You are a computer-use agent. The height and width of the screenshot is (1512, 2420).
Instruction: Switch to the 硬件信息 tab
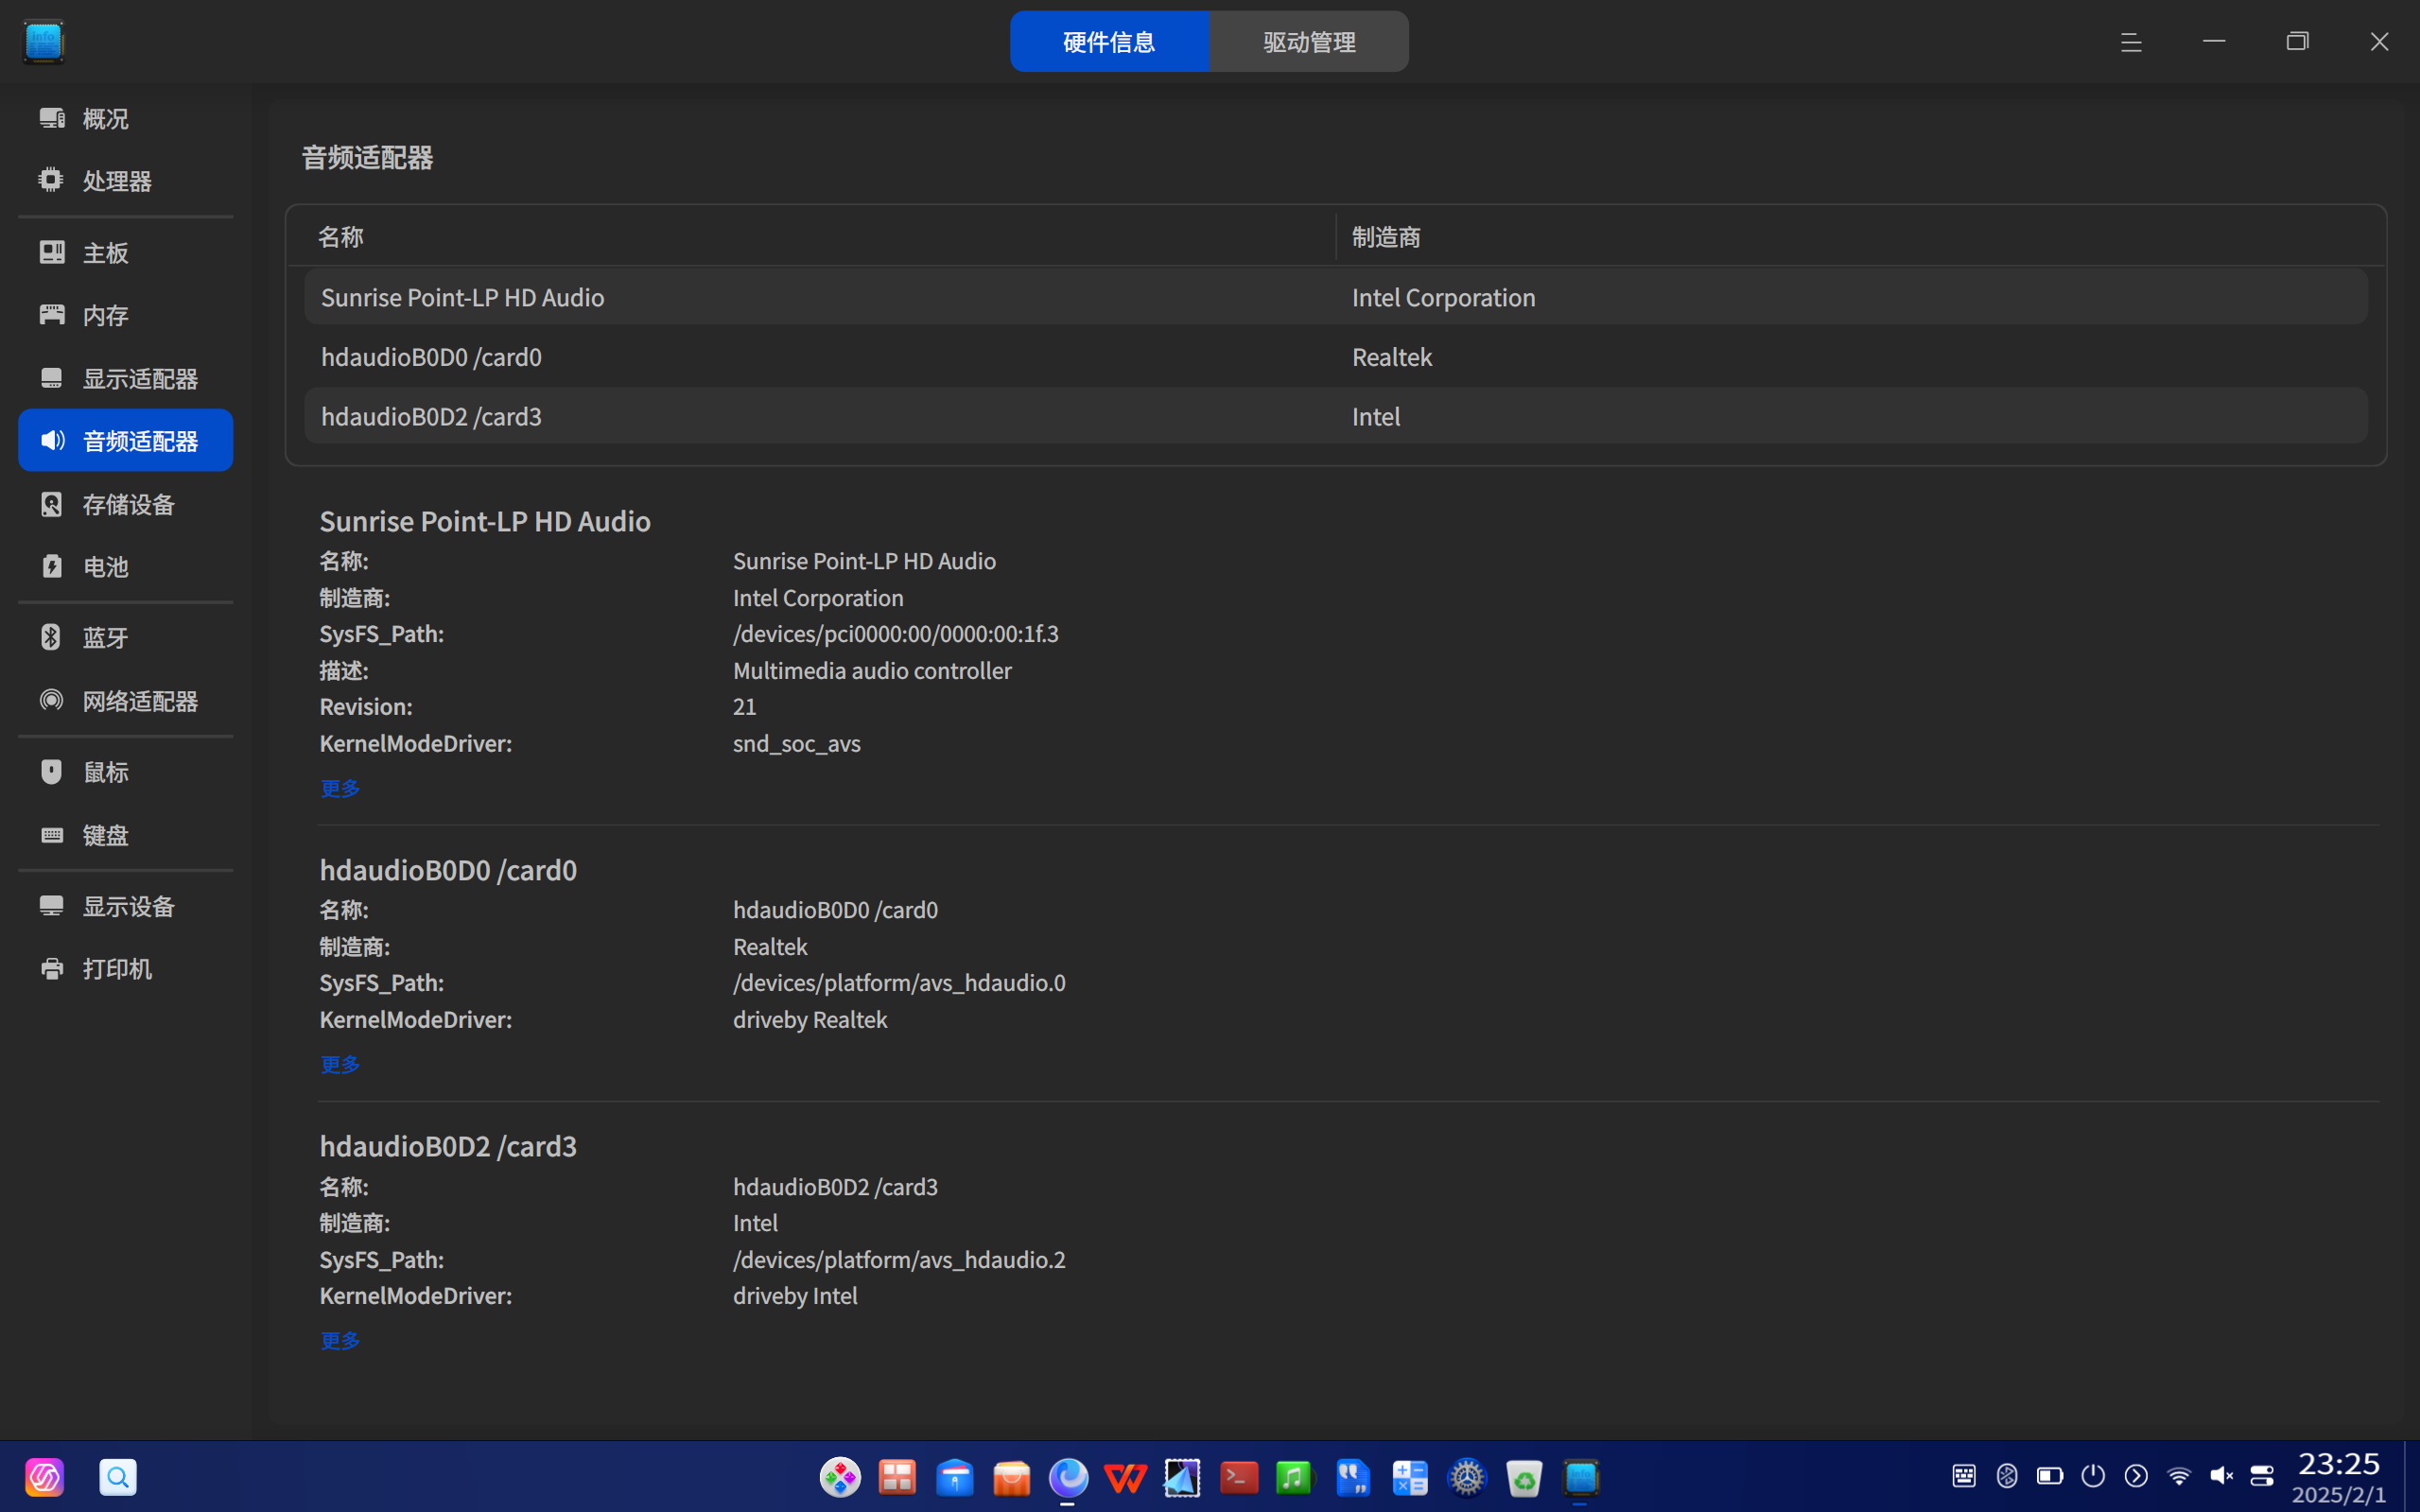tap(1109, 41)
